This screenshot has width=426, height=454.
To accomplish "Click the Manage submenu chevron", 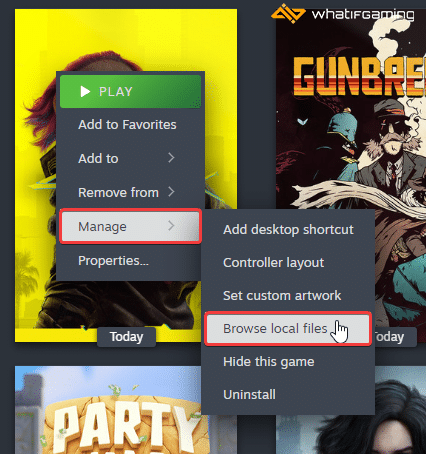I will pyautogui.click(x=171, y=226).
